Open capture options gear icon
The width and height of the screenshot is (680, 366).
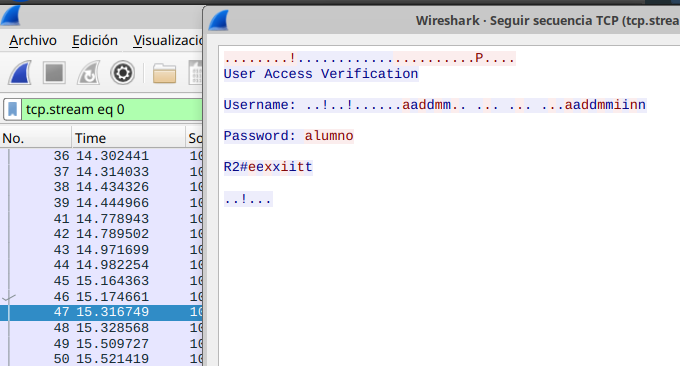coord(123,72)
